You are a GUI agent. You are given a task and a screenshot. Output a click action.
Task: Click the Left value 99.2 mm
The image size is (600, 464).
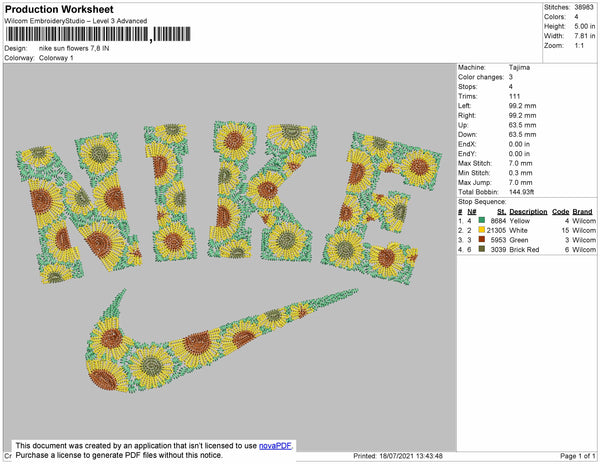pos(522,106)
